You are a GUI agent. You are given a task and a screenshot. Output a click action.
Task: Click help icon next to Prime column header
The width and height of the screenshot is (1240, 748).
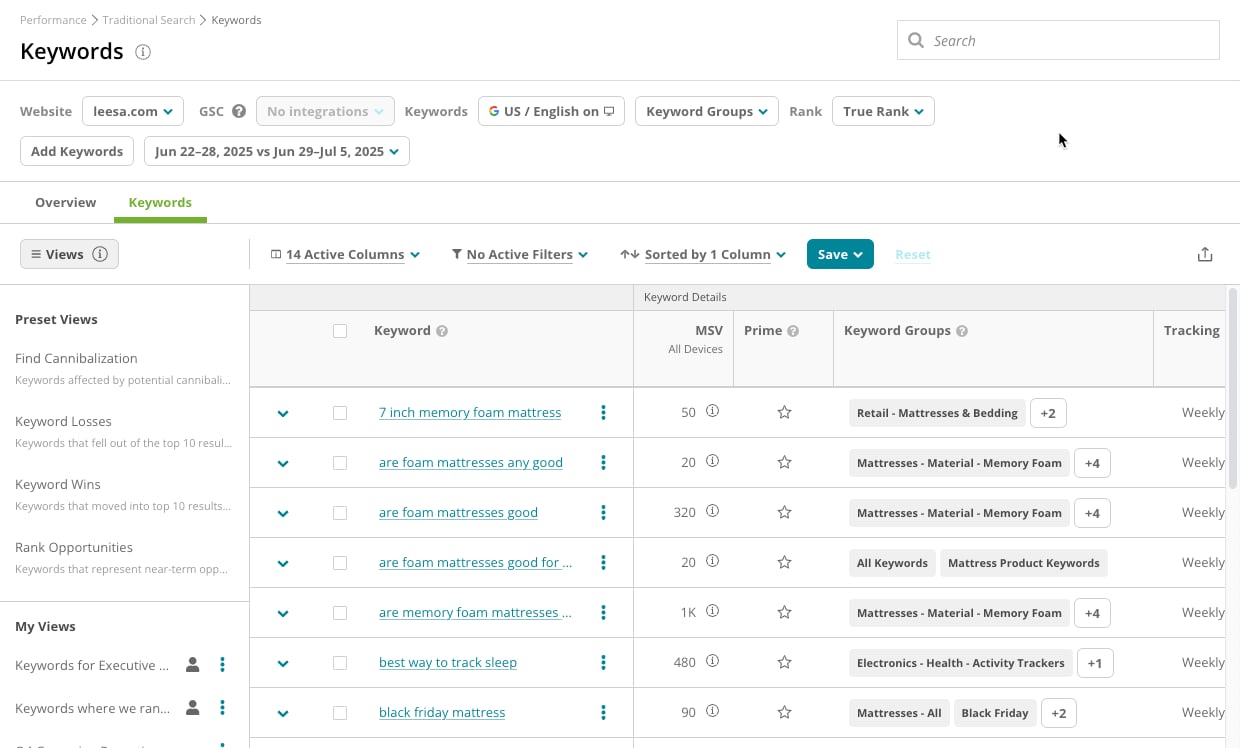tap(793, 331)
